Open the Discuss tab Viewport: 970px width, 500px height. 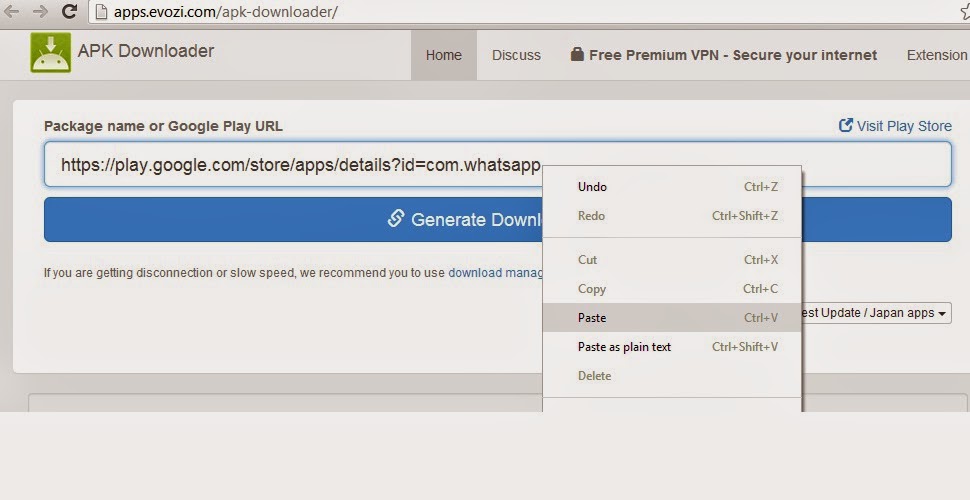516,55
